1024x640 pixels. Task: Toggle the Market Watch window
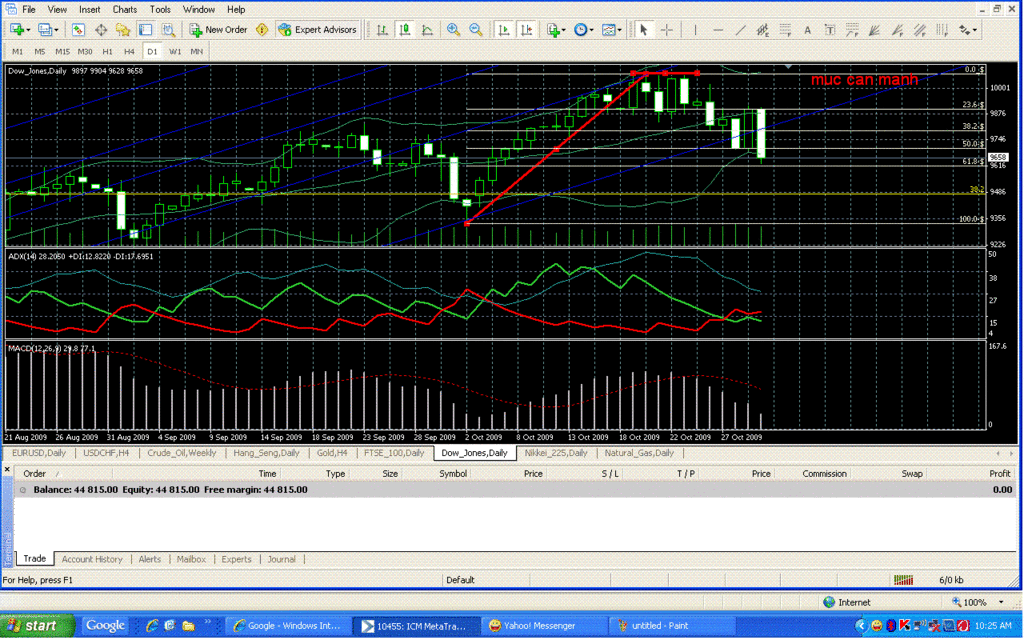pos(78,30)
